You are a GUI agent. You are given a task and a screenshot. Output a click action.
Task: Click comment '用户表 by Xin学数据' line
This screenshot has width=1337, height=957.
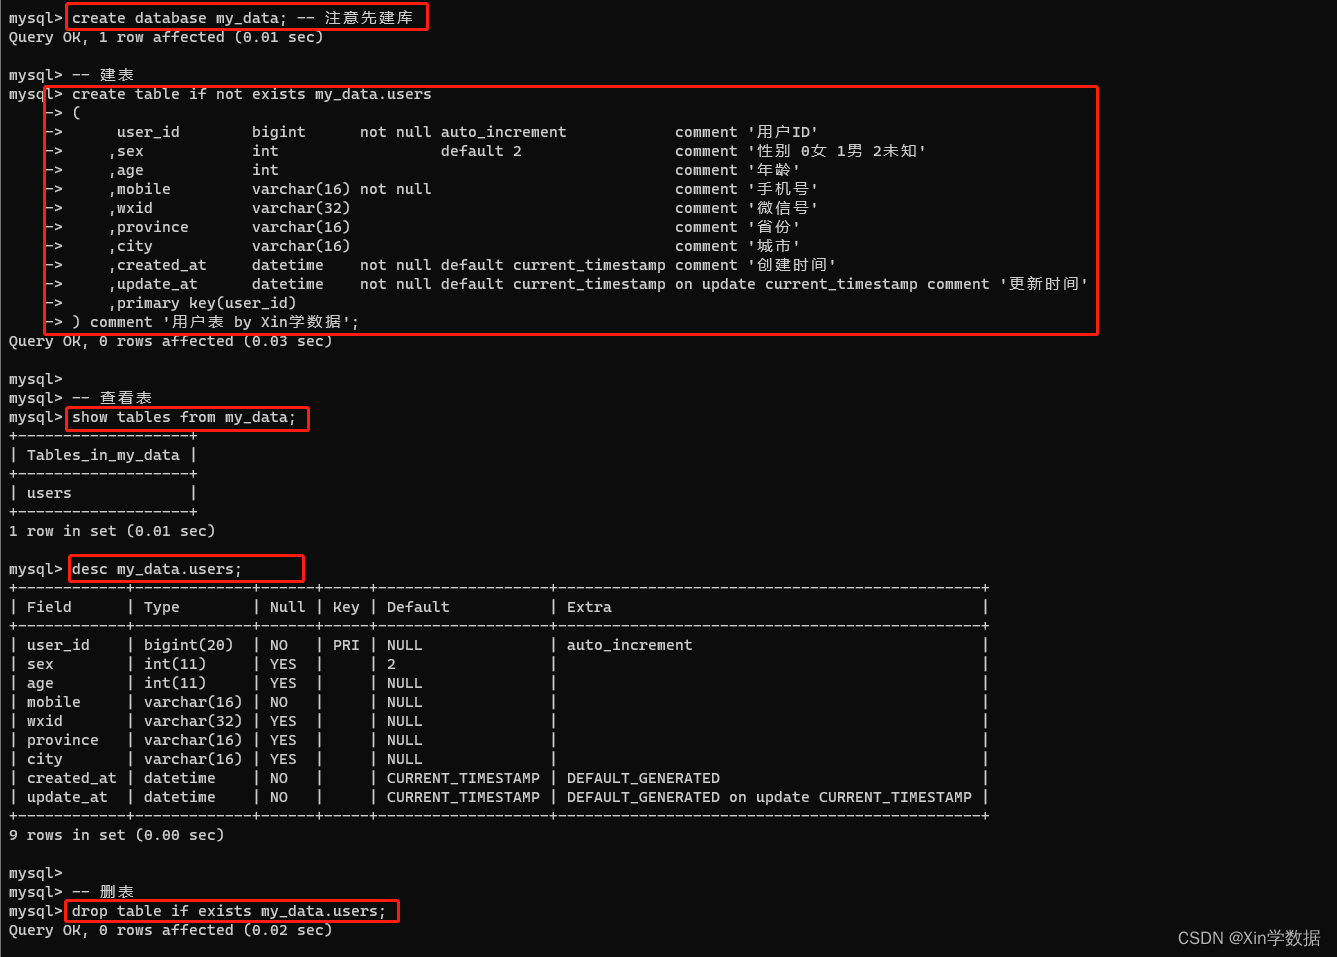click(x=216, y=322)
